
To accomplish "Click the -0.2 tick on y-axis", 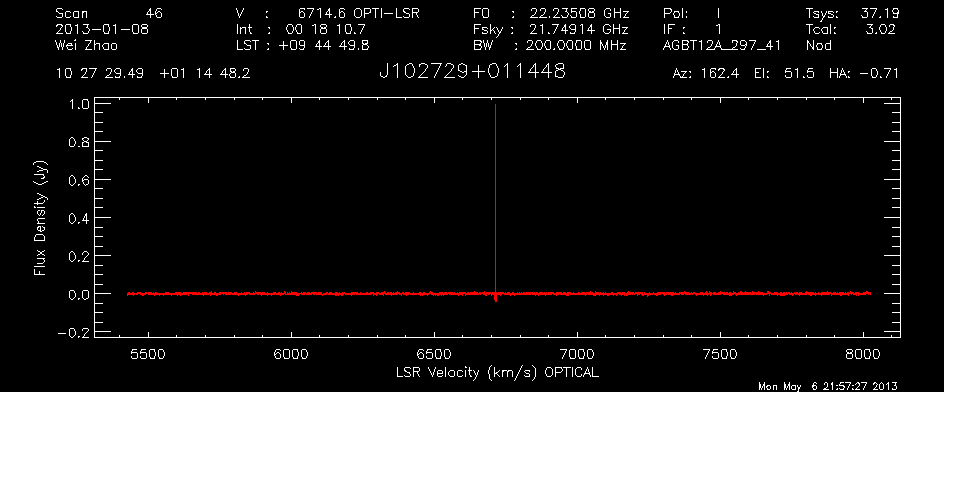I will pos(73,332).
